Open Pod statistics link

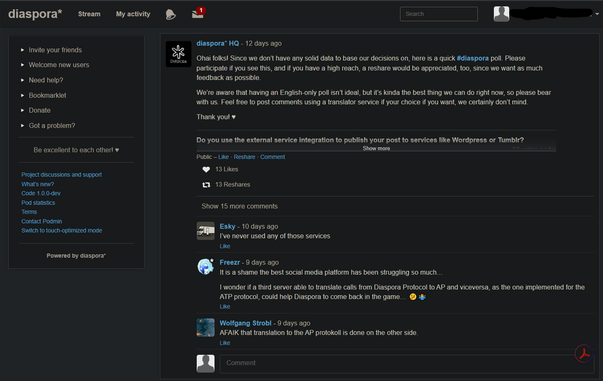pos(38,203)
